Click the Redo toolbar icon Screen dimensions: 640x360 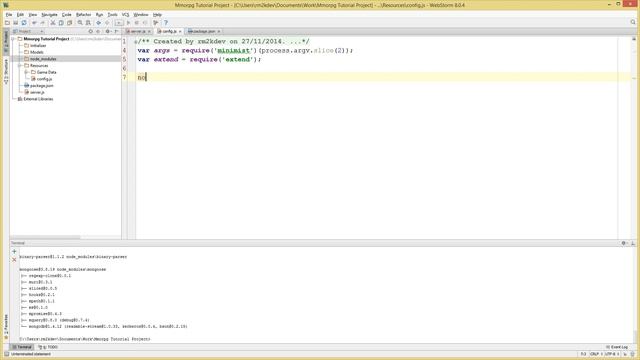[x=42, y=23]
